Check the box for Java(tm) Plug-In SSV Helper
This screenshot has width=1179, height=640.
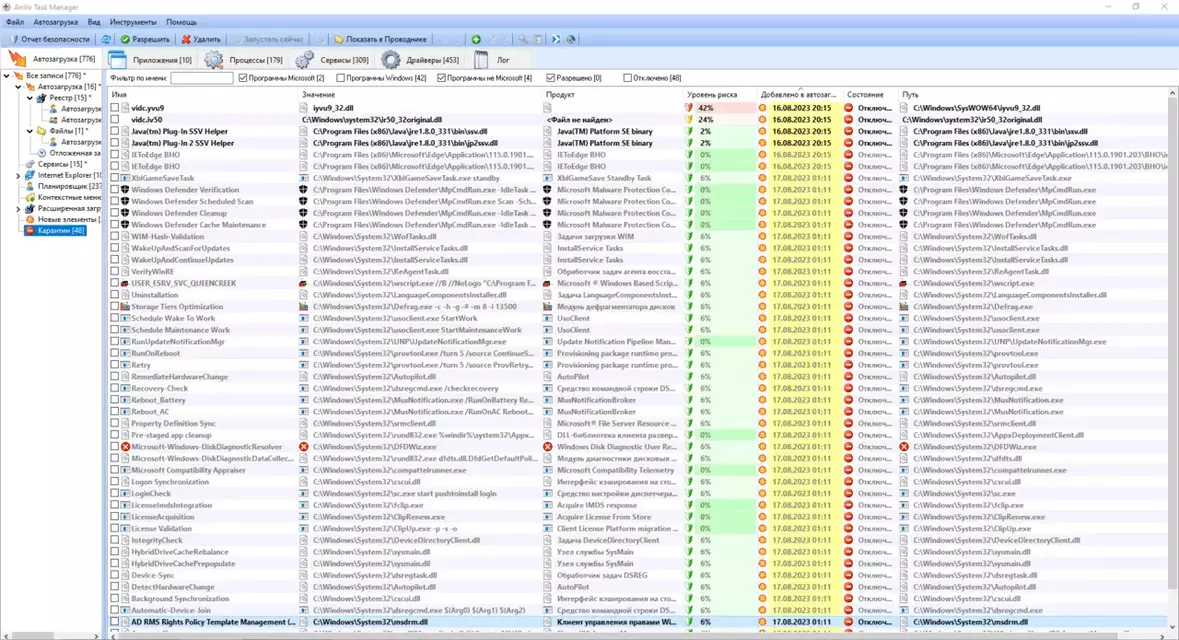114,132
